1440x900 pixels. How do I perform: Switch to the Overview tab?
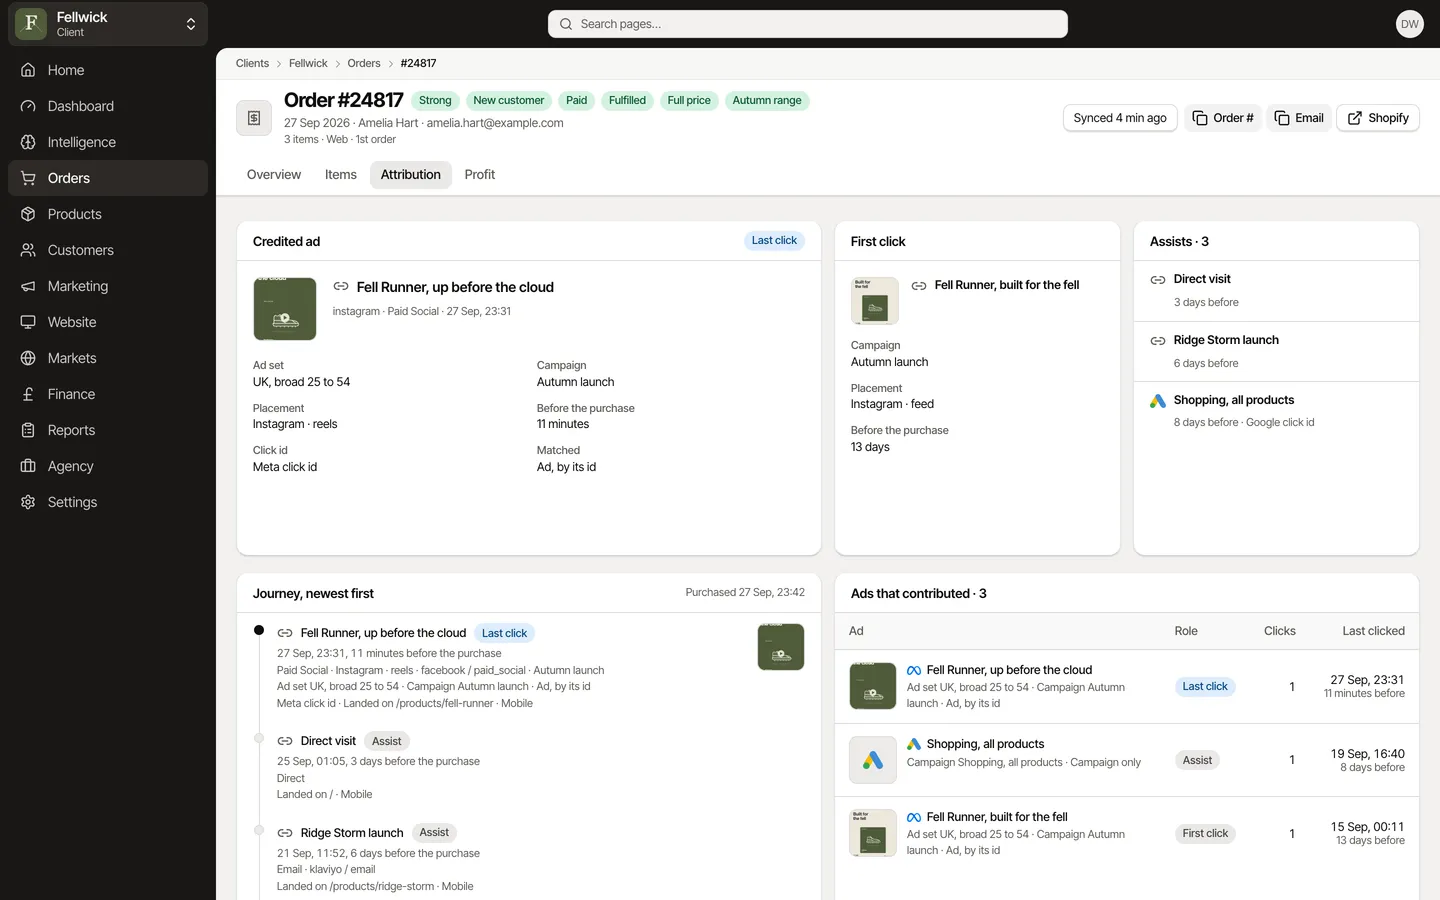[x=274, y=175]
